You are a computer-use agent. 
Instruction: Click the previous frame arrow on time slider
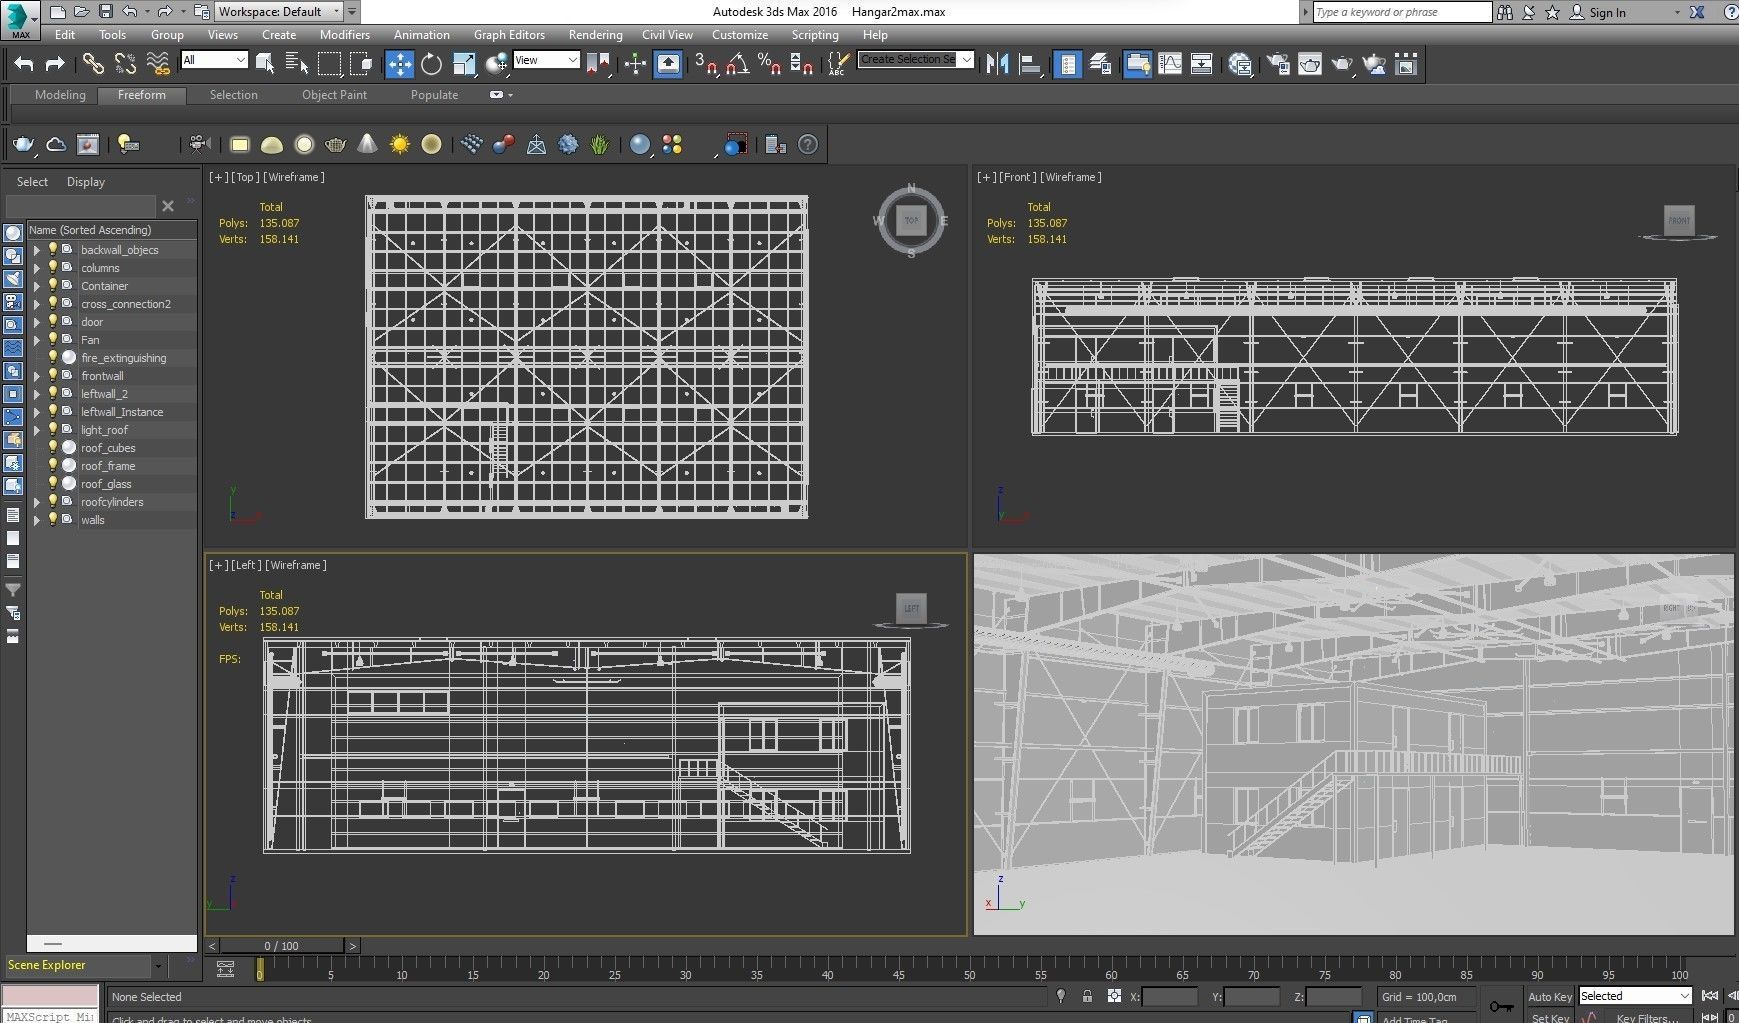pyautogui.click(x=212, y=945)
